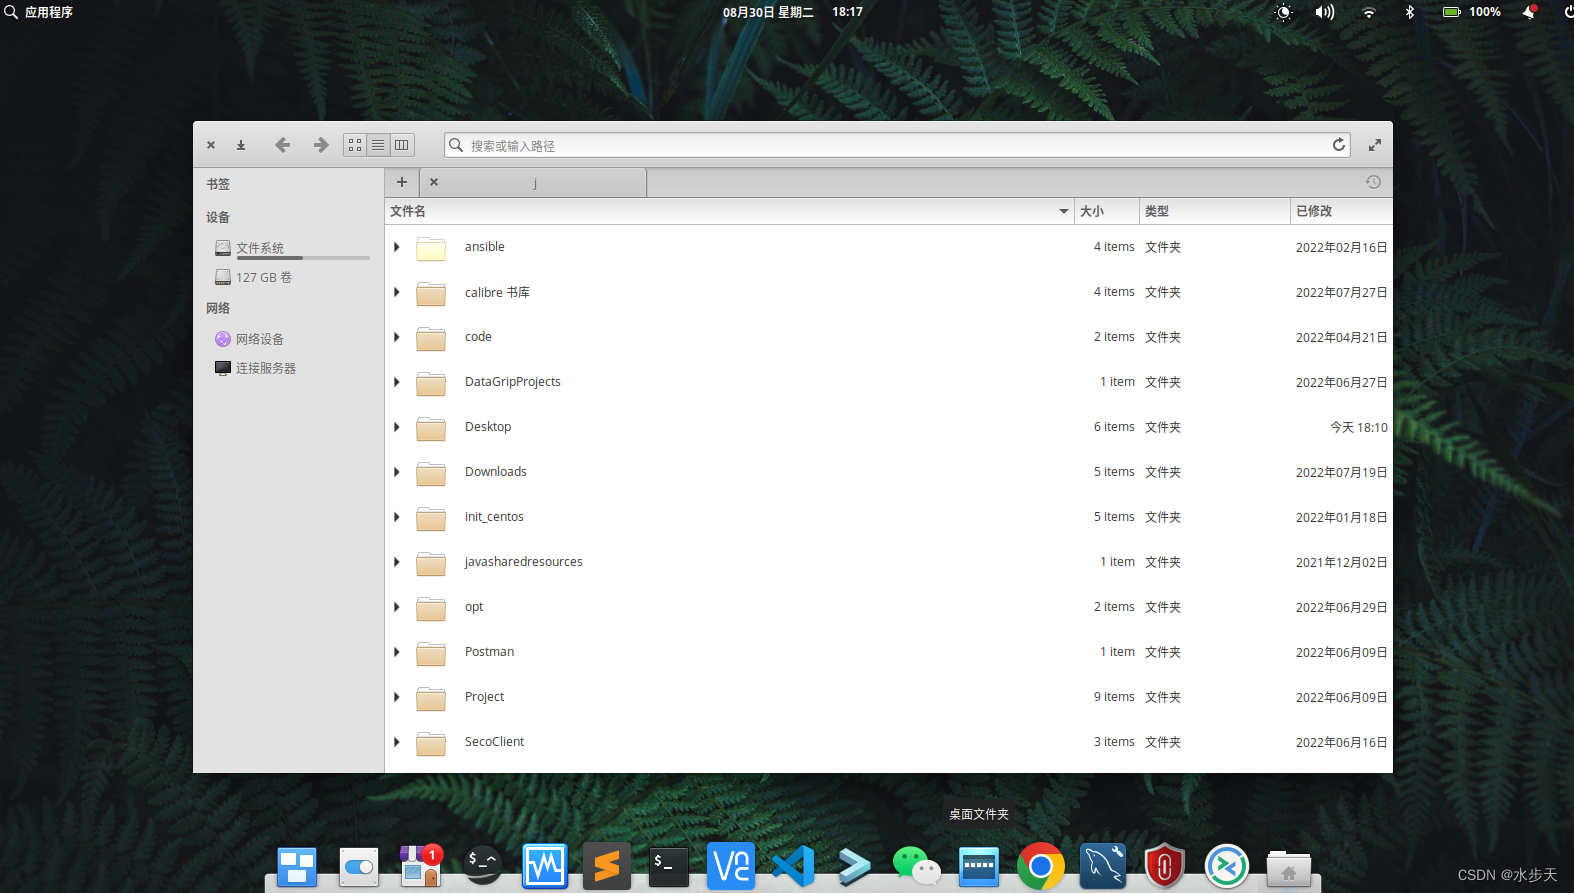Click the 书签 sidebar heading
This screenshot has width=1574, height=893.
218,184
